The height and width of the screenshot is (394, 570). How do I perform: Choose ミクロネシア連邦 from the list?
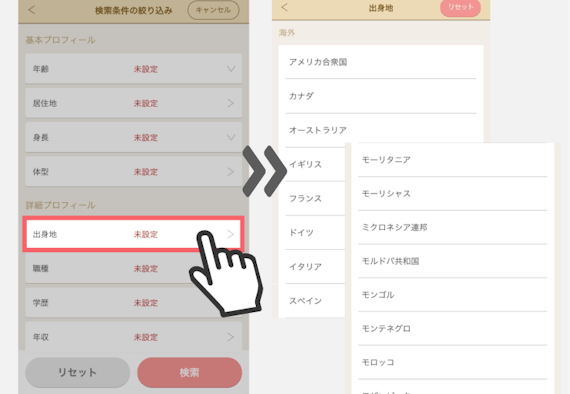point(453,227)
